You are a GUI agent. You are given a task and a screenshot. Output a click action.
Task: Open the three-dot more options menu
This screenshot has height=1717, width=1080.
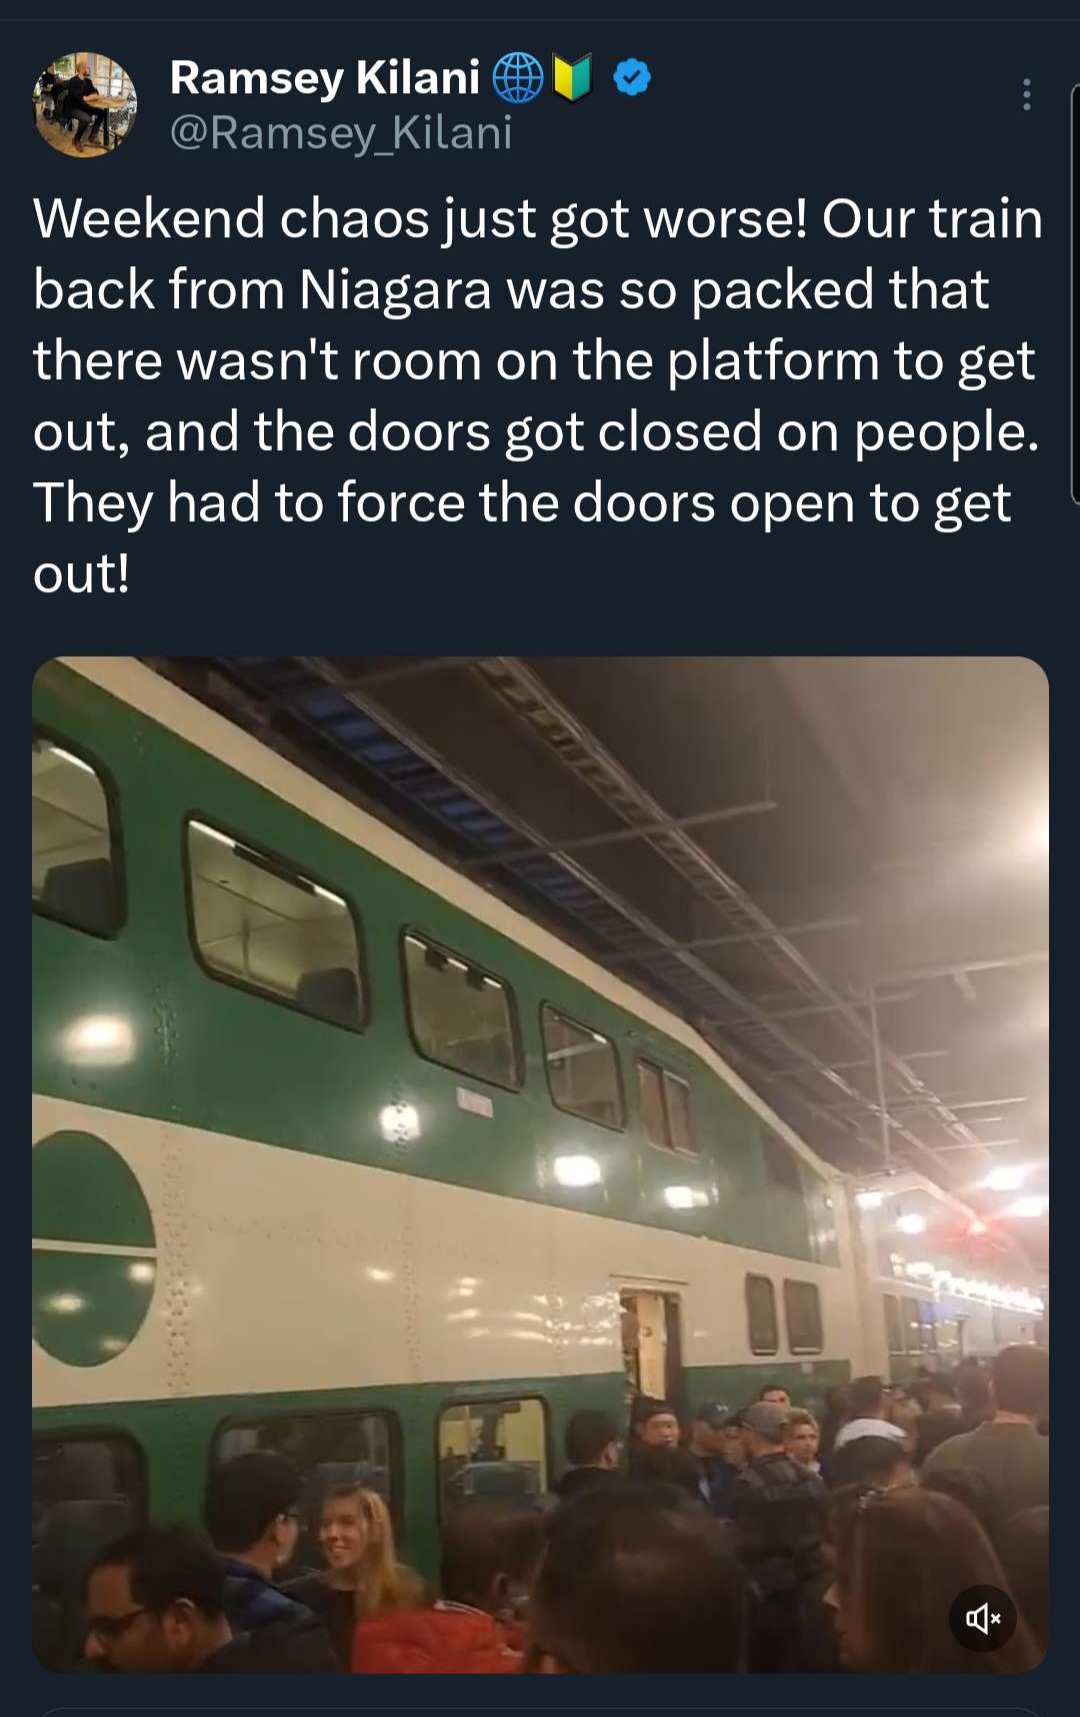[x=1026, y=94]
